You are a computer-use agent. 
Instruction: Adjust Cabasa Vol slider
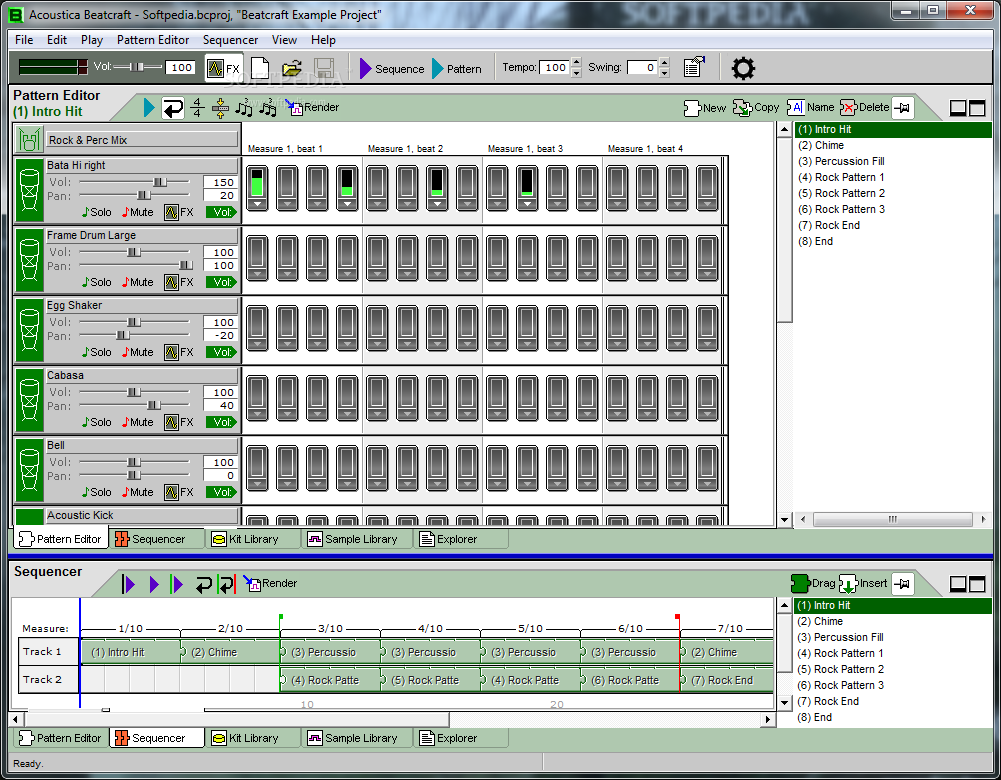click(134, 392)
